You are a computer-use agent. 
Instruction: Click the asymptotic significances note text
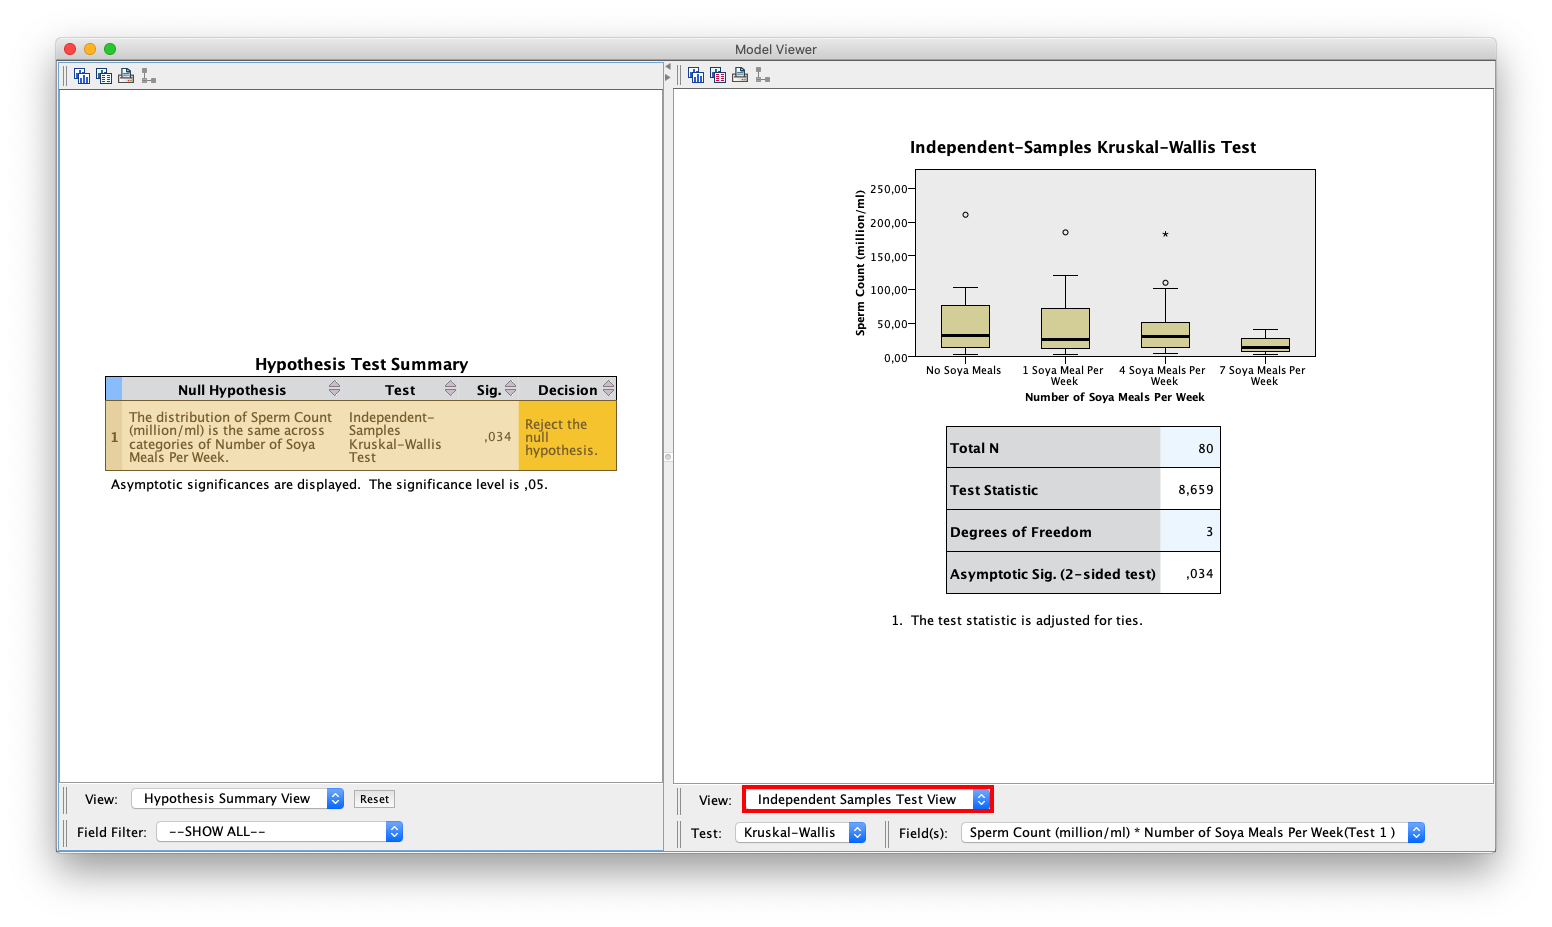(x=329, y=484)
